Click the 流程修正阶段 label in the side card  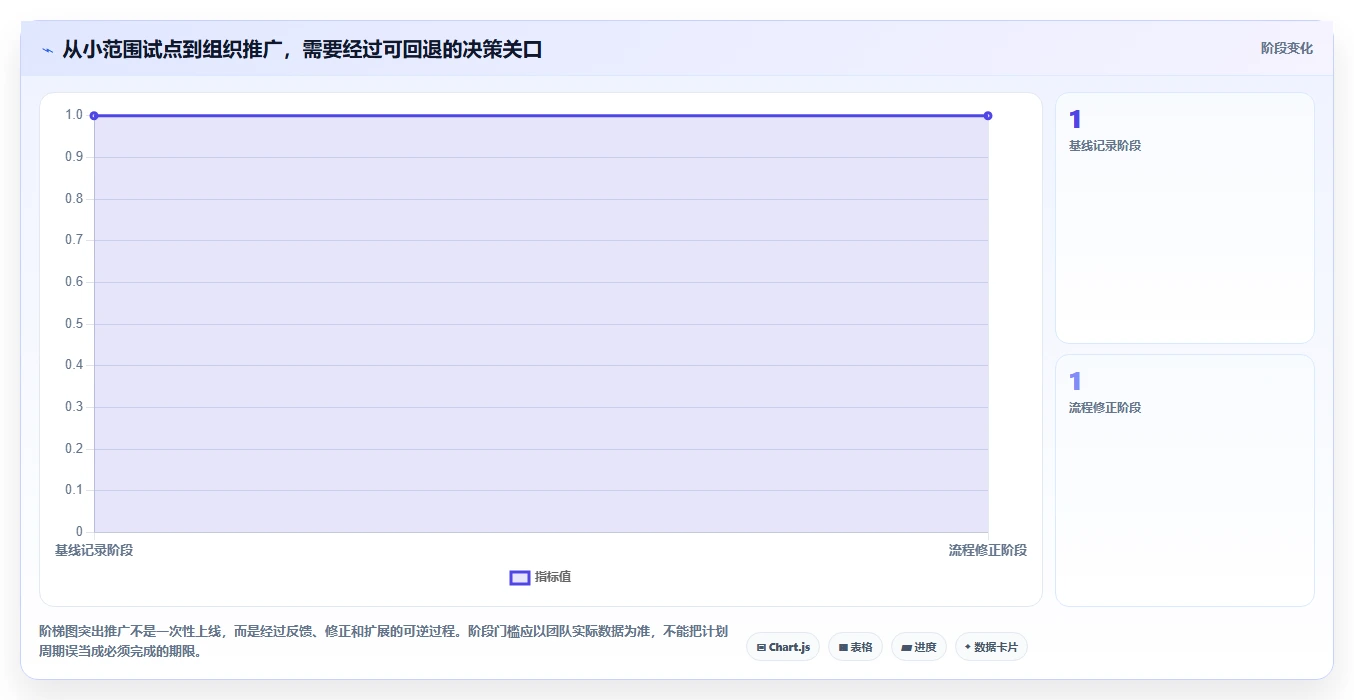tap(1105, 408)
